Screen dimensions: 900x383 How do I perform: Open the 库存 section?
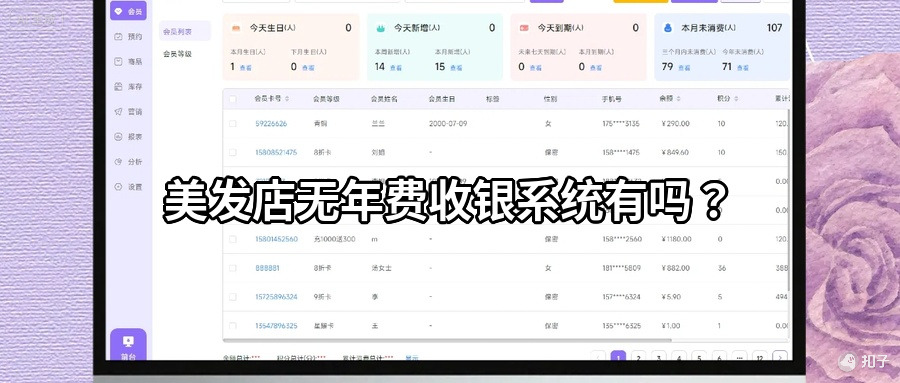tap(128, 87)
